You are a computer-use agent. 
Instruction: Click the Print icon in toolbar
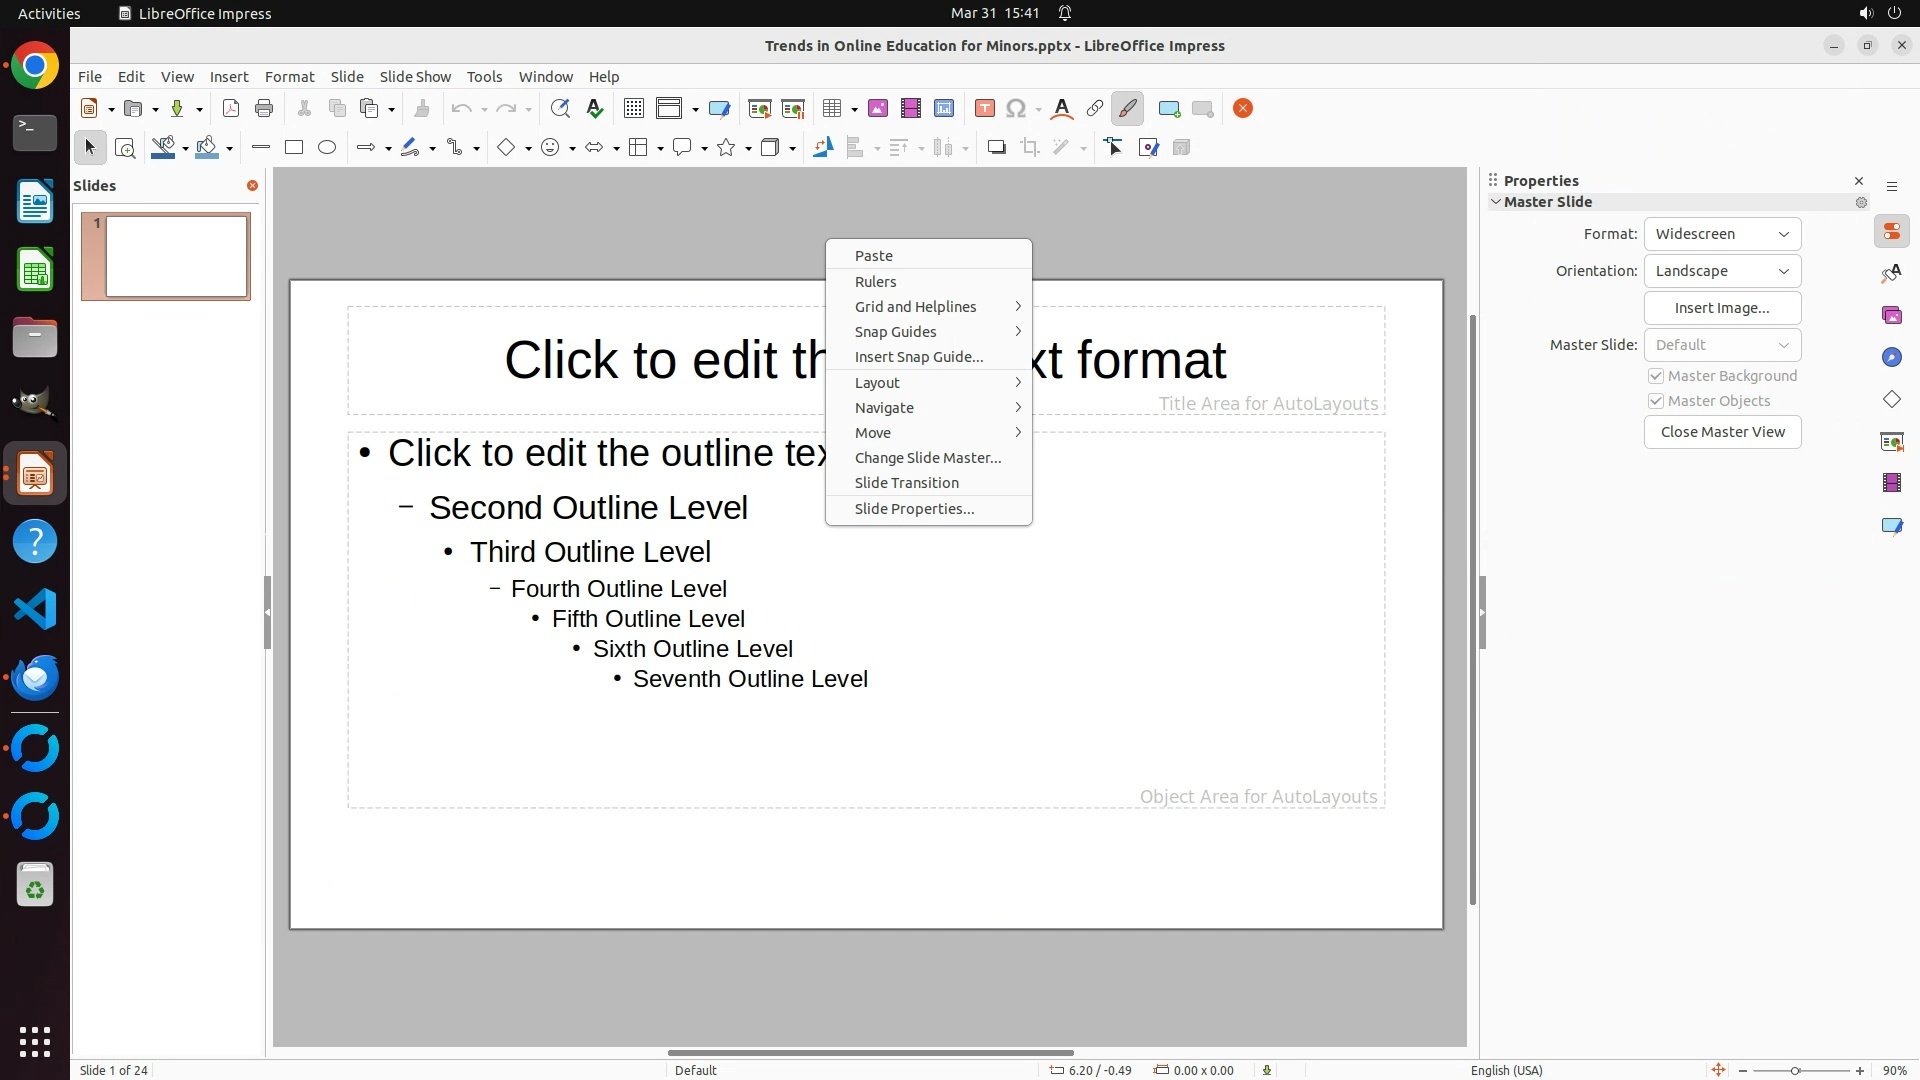(x=264, y=109)
